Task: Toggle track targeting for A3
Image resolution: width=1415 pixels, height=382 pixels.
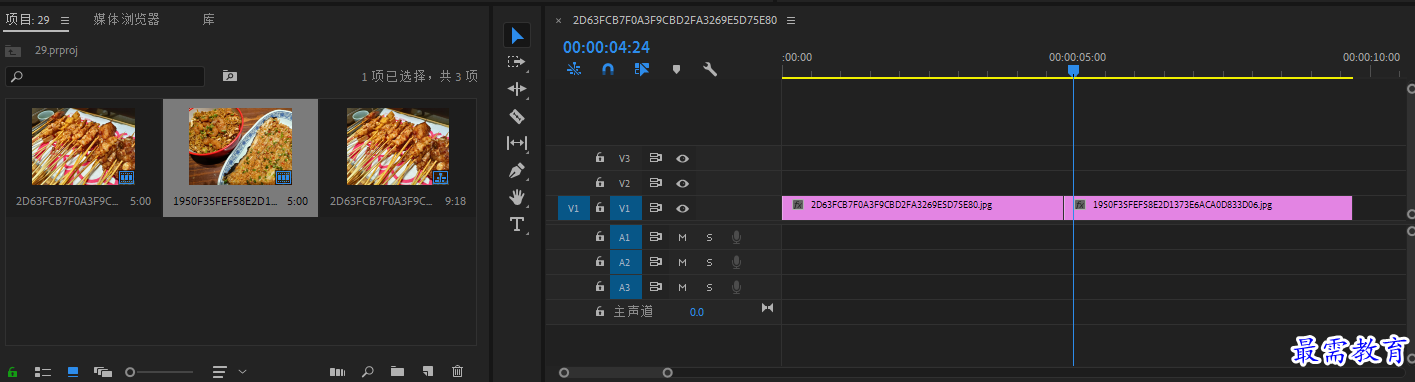Action: [625, 287]
